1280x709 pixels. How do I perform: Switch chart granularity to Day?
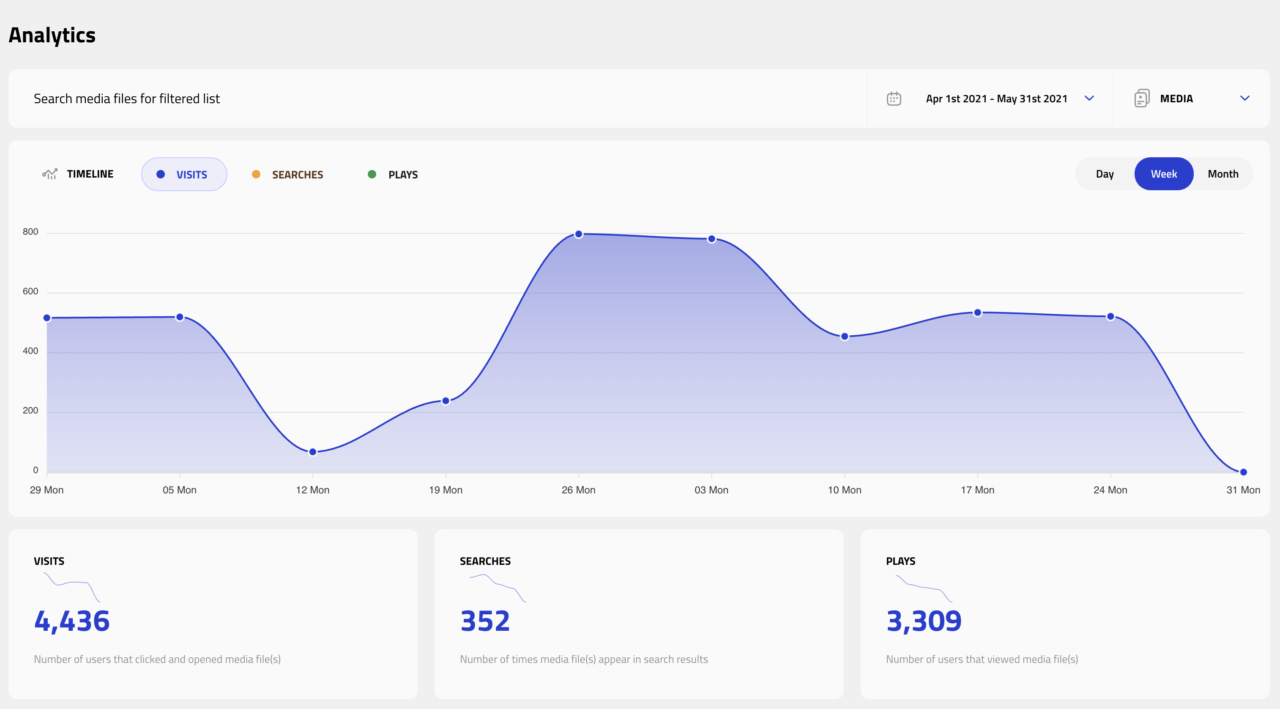click(1105, 174)
